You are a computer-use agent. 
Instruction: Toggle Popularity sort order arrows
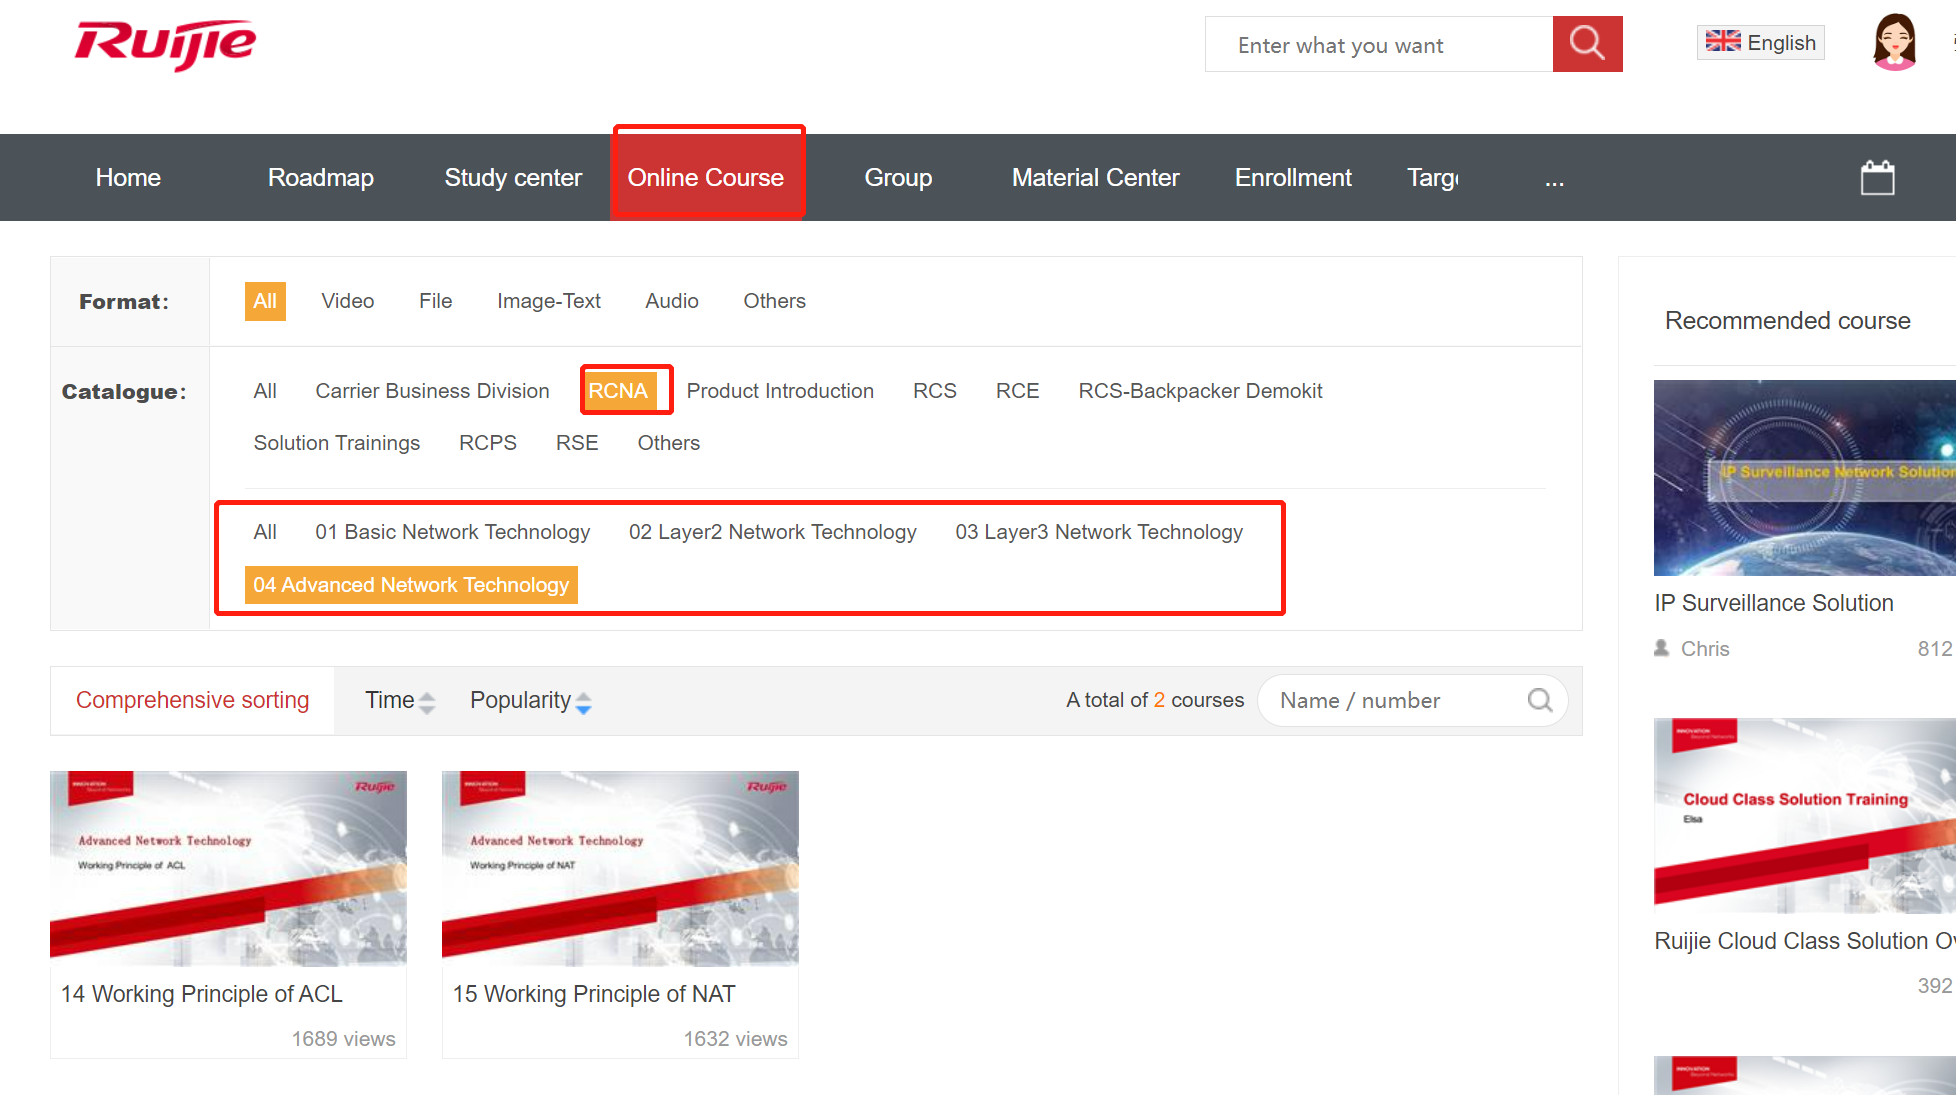pyautogui.click(x=584, y=702)
